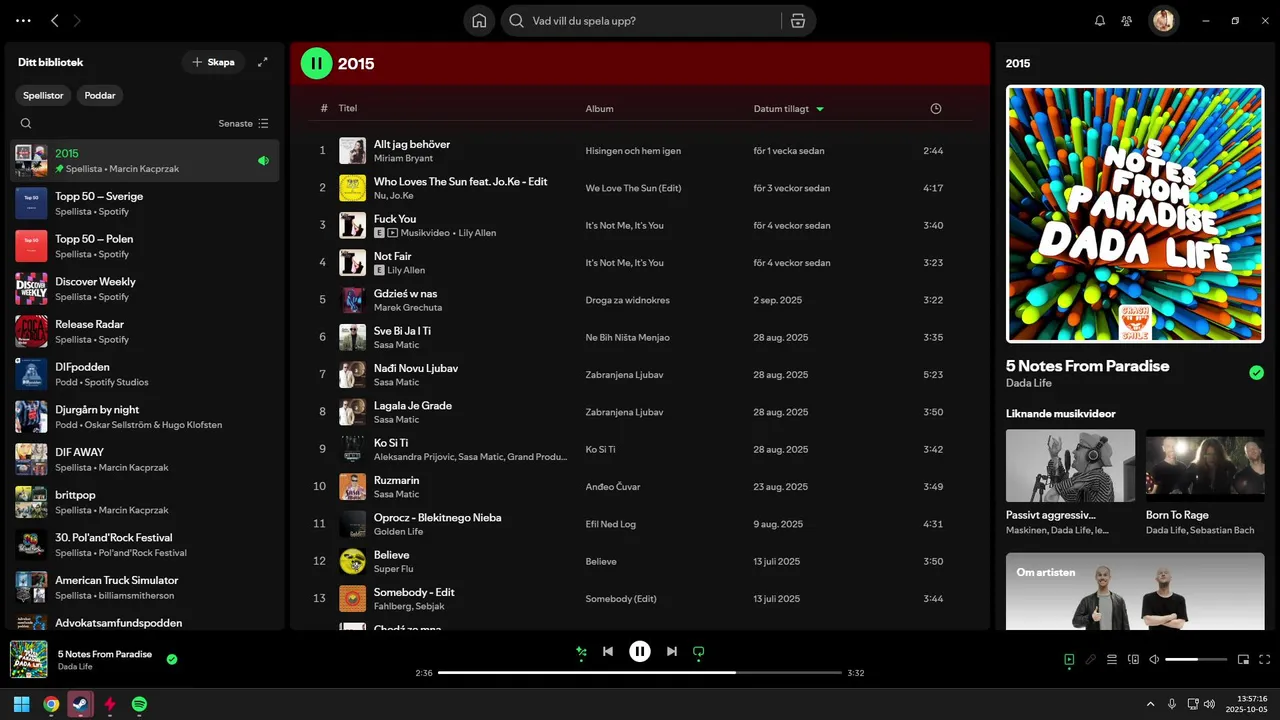Open Djurgårn by night podcast
The height and width of the screenshot is (720, 1280).
point(145,417)
